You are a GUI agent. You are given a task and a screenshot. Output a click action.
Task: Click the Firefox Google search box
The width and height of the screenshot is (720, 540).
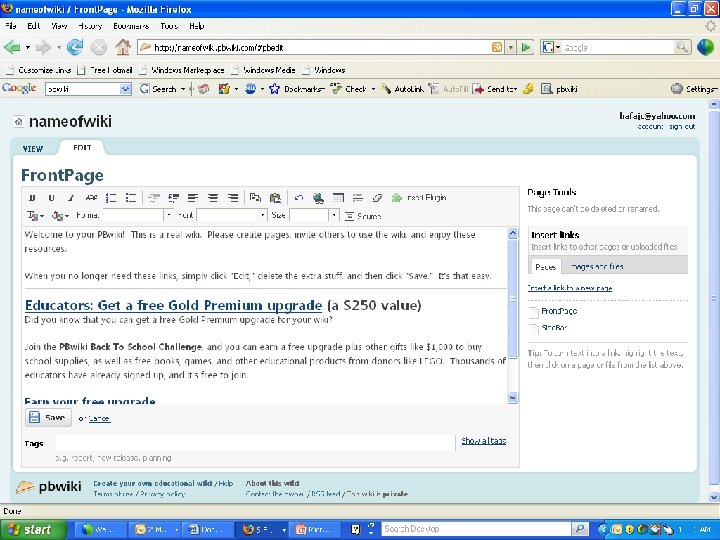click(618, 47)
